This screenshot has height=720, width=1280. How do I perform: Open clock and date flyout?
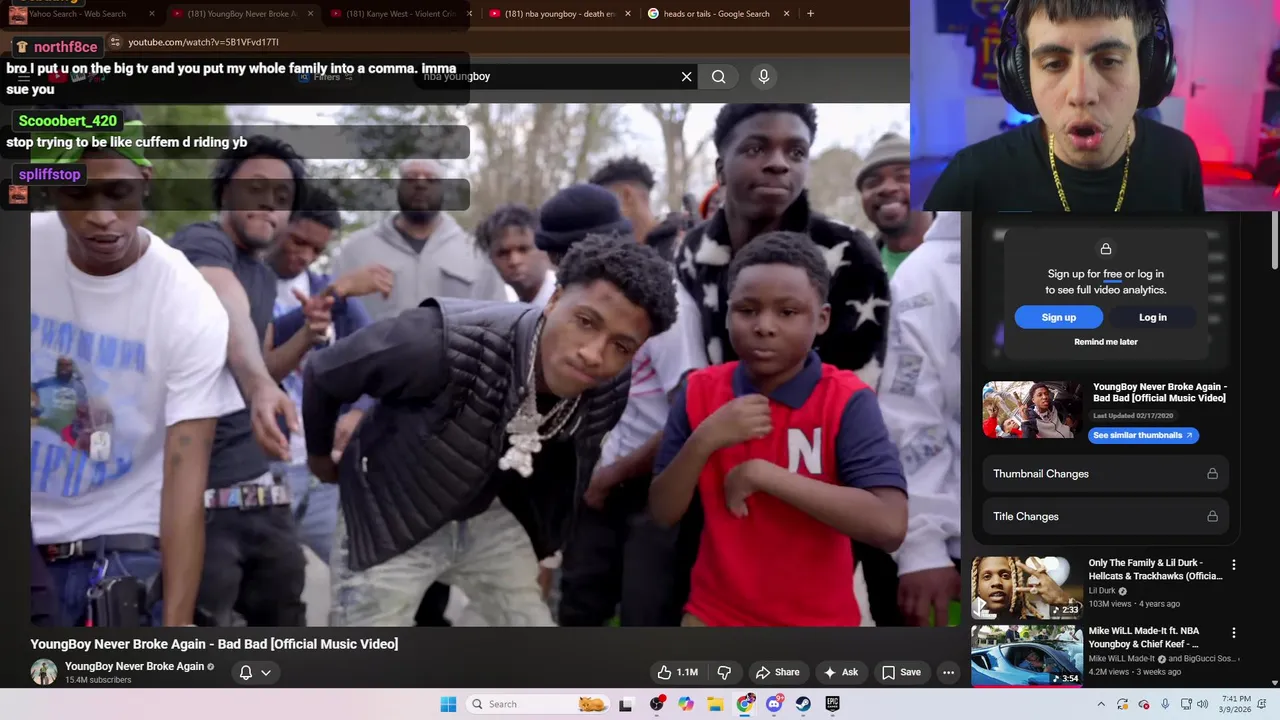tap(1237, 704)
